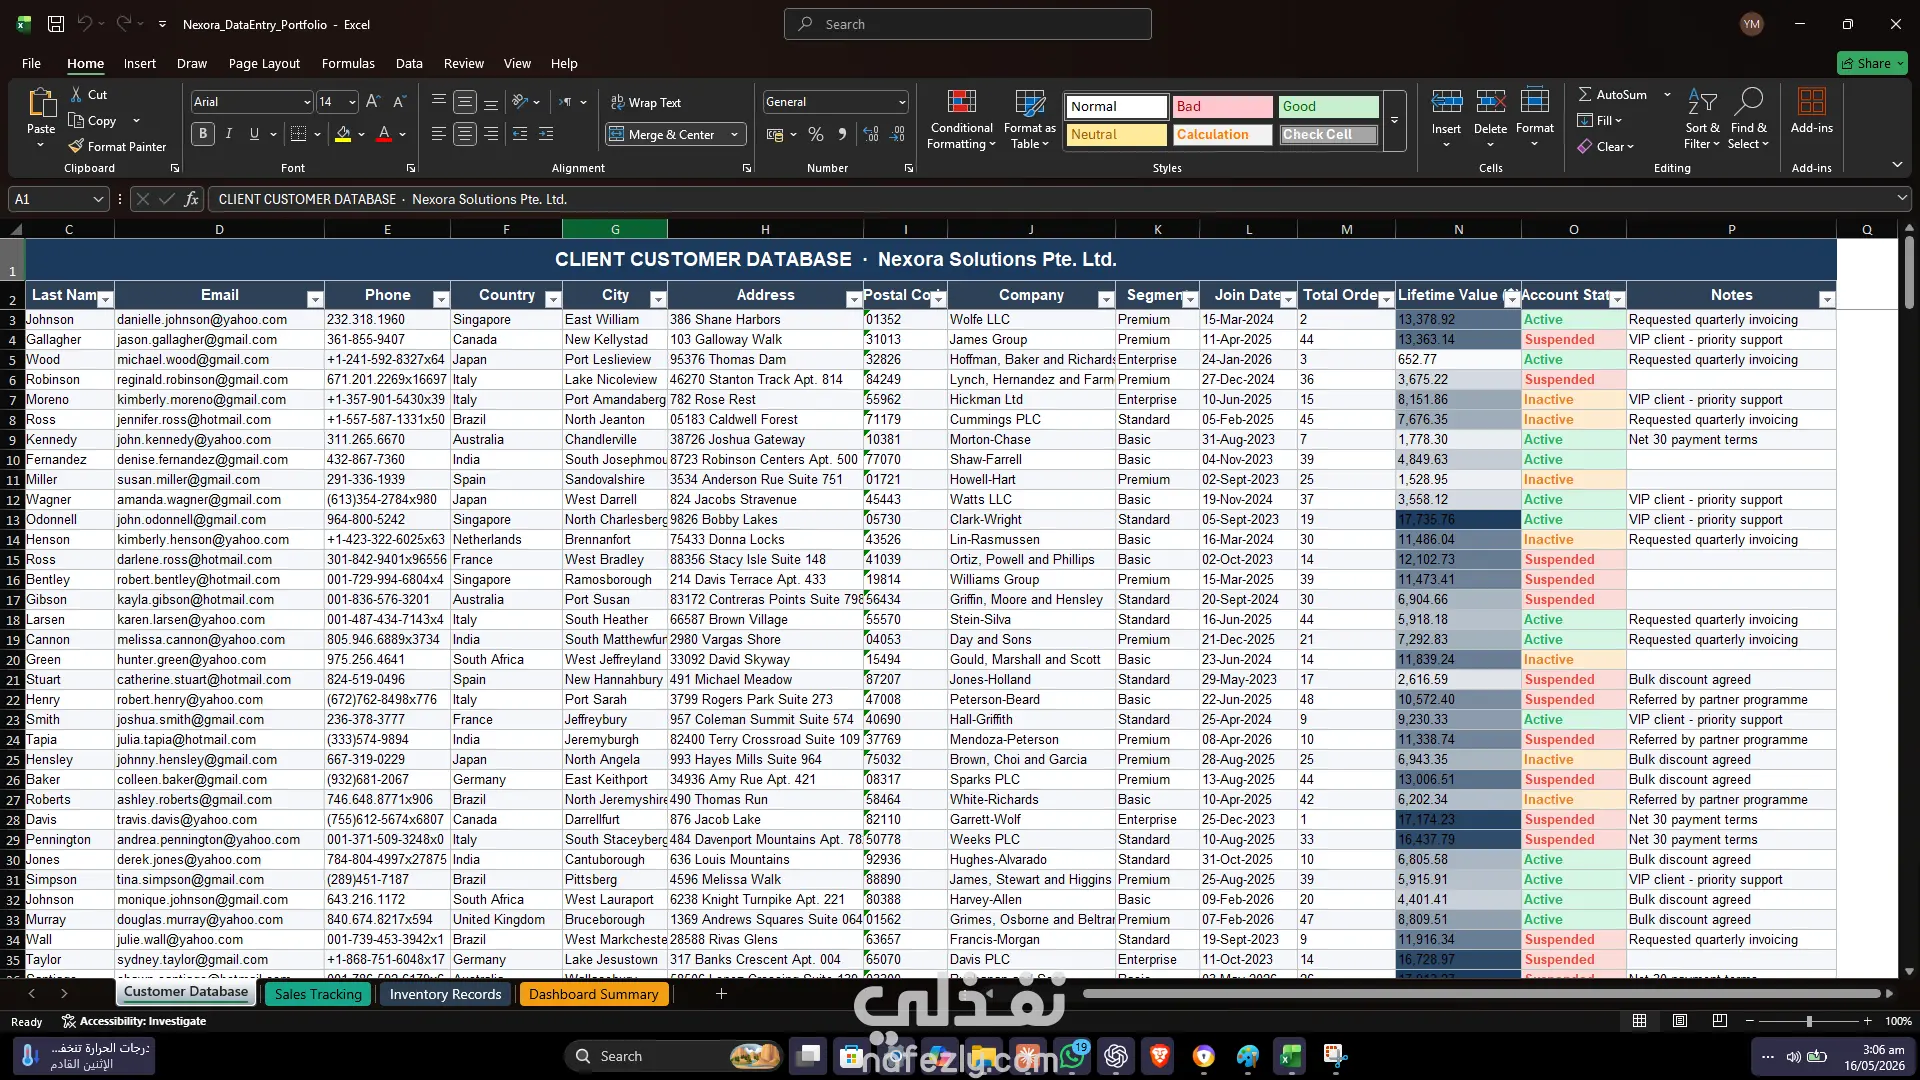Click the Align Right icon
The image size is (1920, 1080).
tap(491, 134)
